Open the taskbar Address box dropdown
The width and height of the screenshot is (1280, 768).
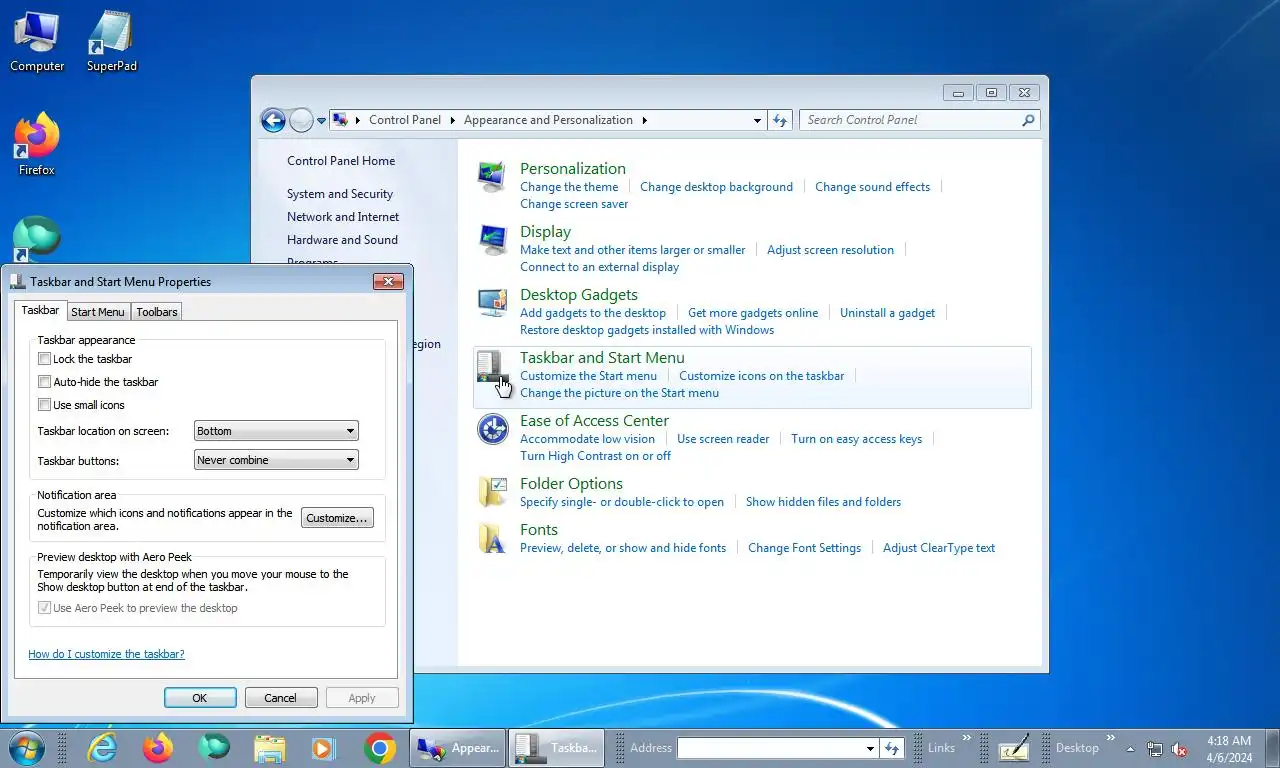pos(870,748)
